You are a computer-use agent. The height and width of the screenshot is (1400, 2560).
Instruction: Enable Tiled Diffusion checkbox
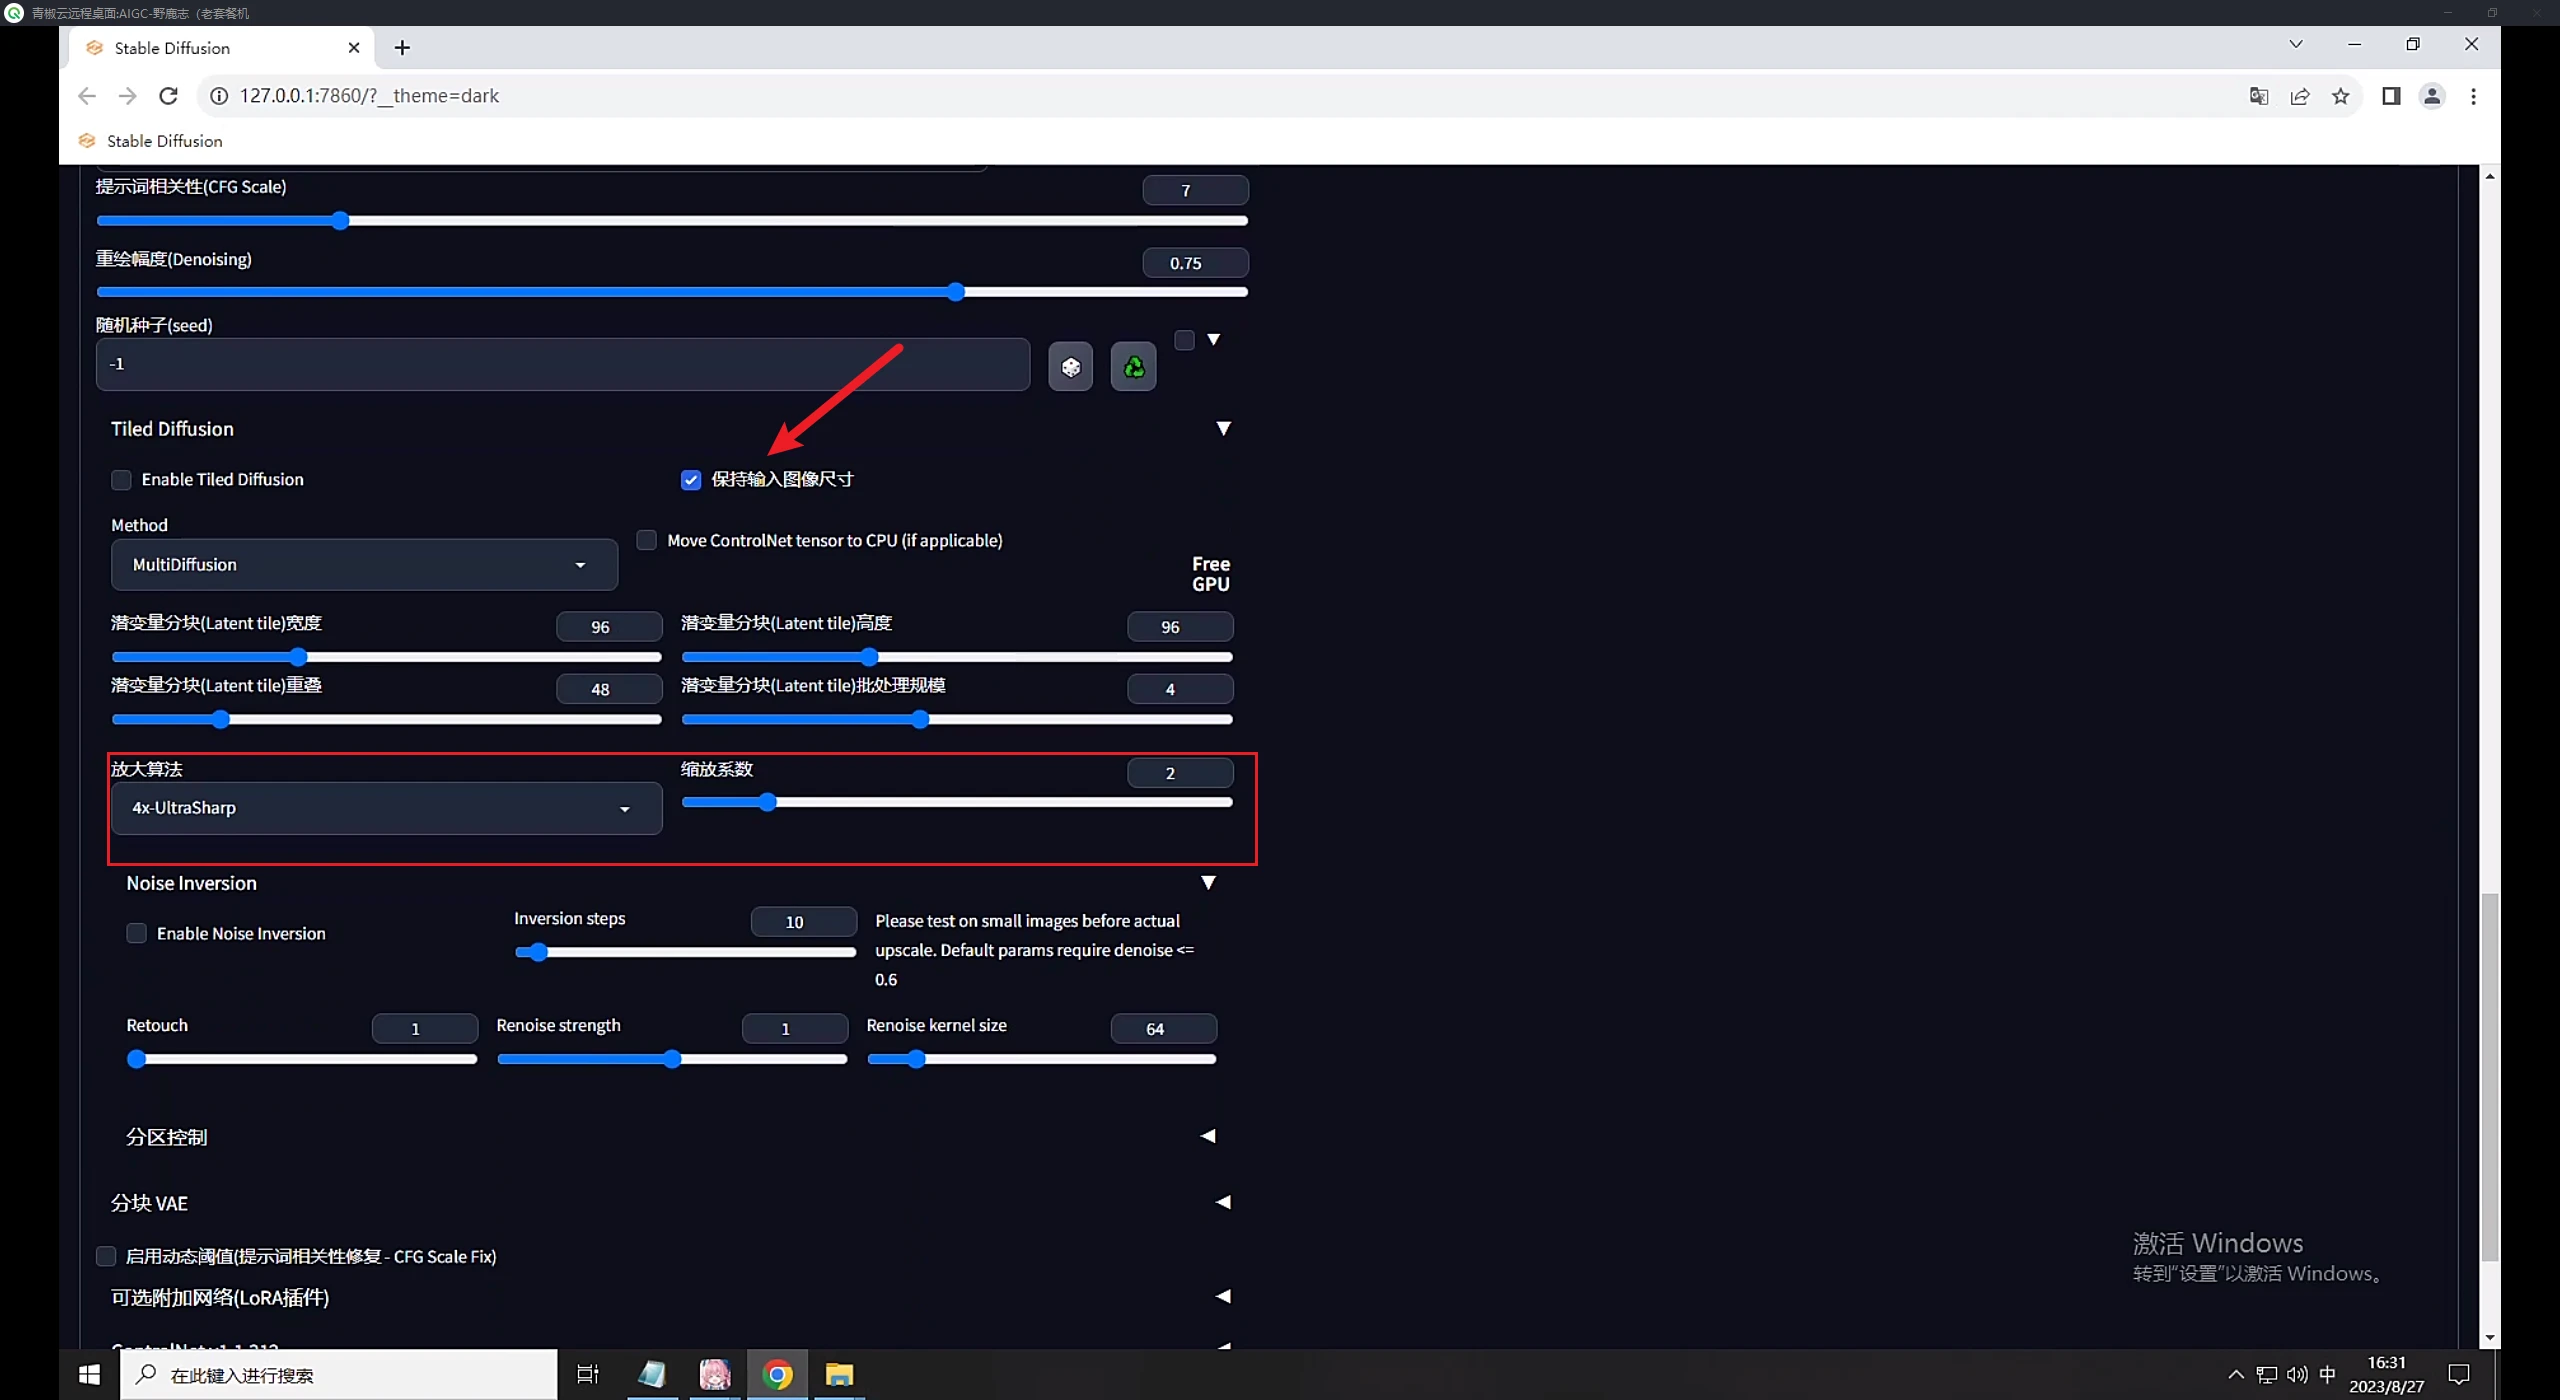tap(122, 480)
